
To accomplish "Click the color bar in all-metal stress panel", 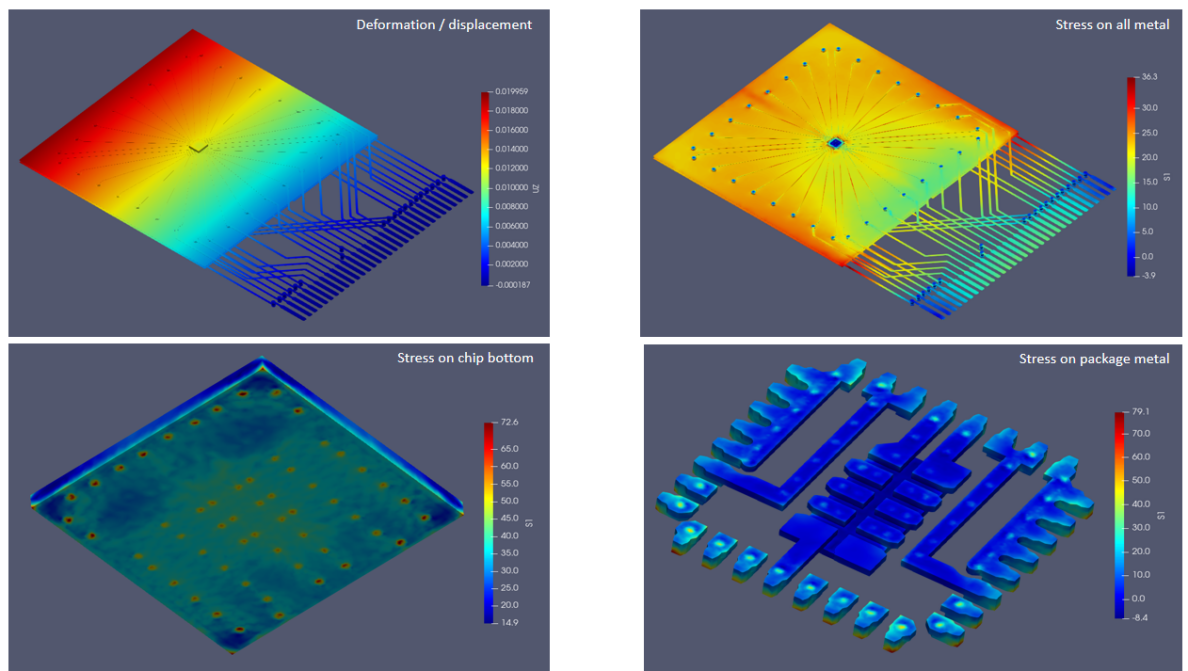I will 1132,175.
